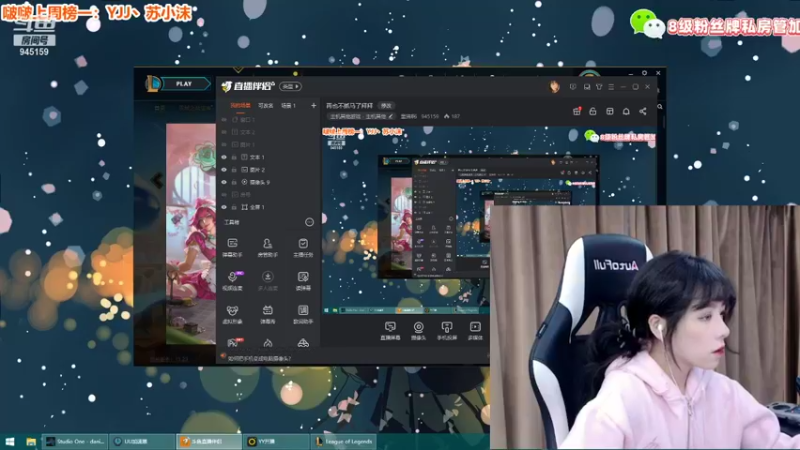Viewport: 800px width, 450px height.
Task: Click the flame-shaped toolbox icon
Action: [x=267, y=343]
